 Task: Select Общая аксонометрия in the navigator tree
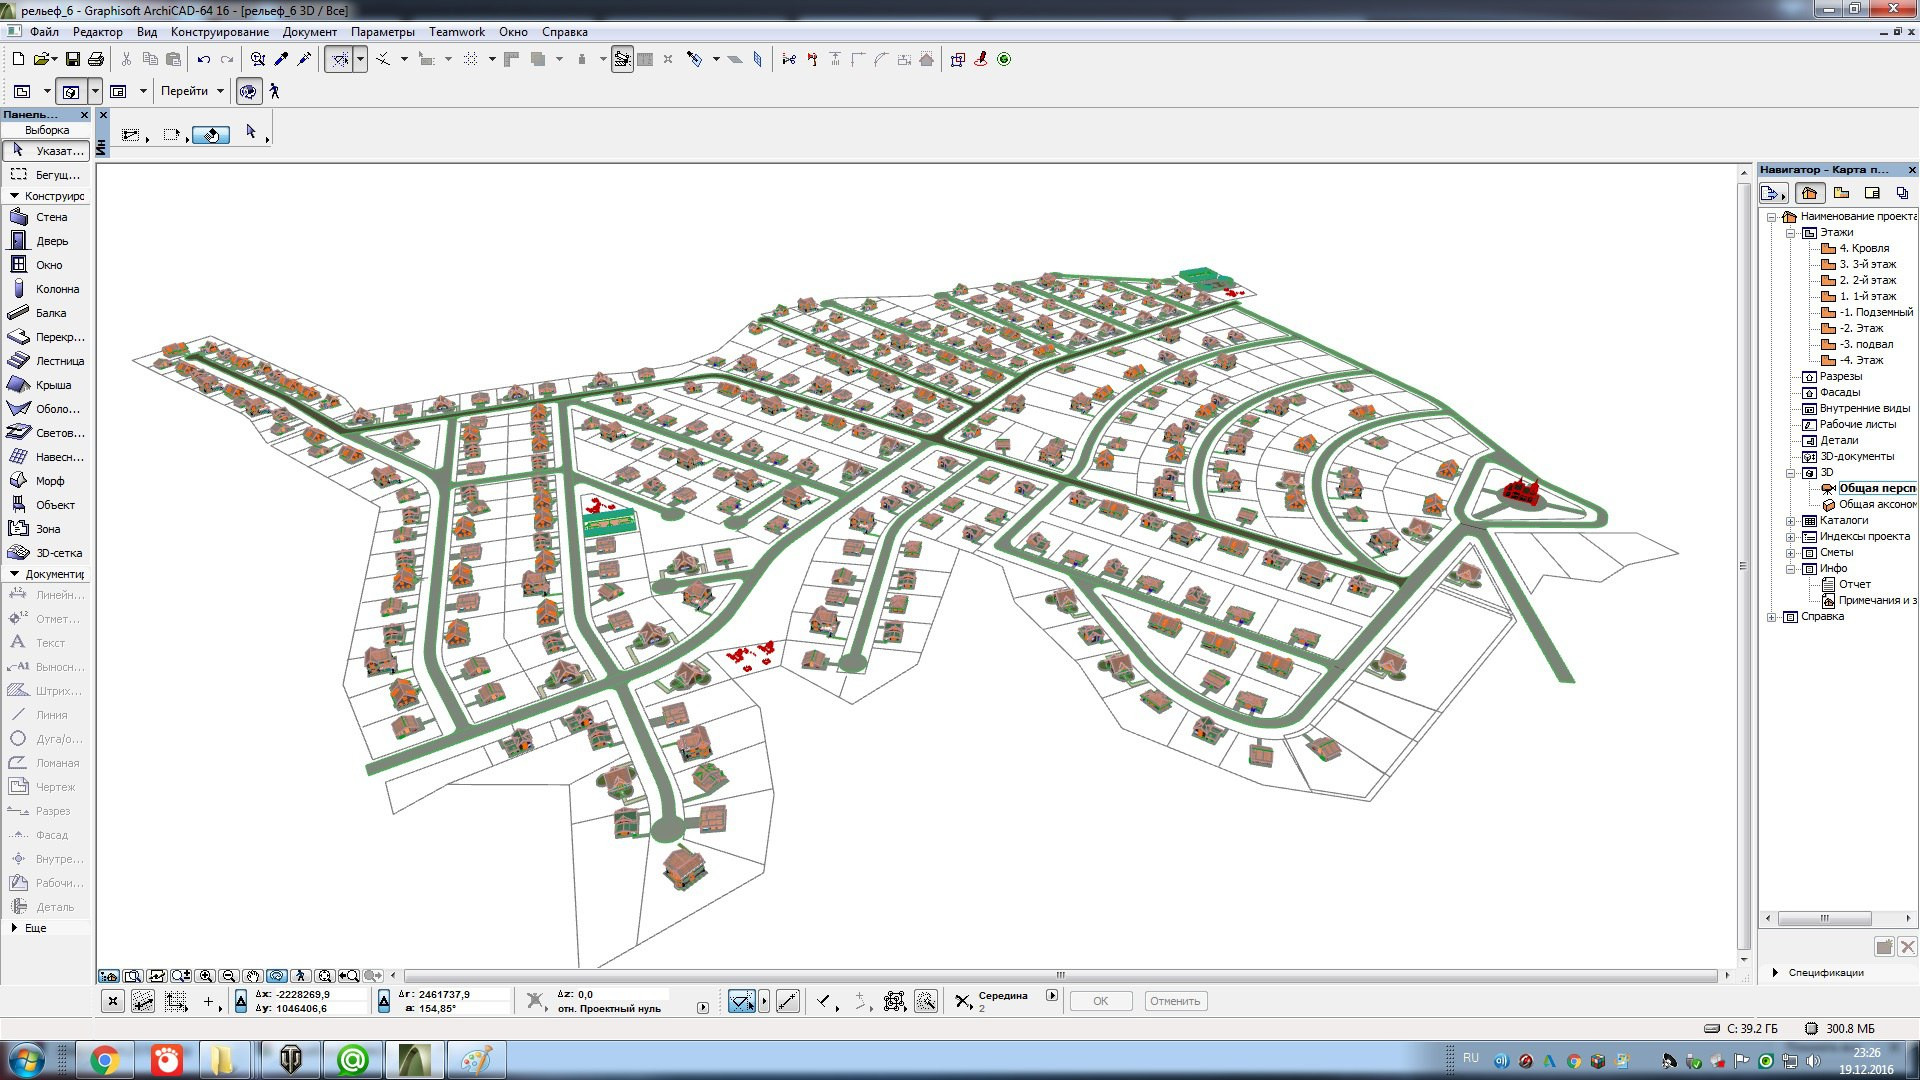(x=1876, y=505)
